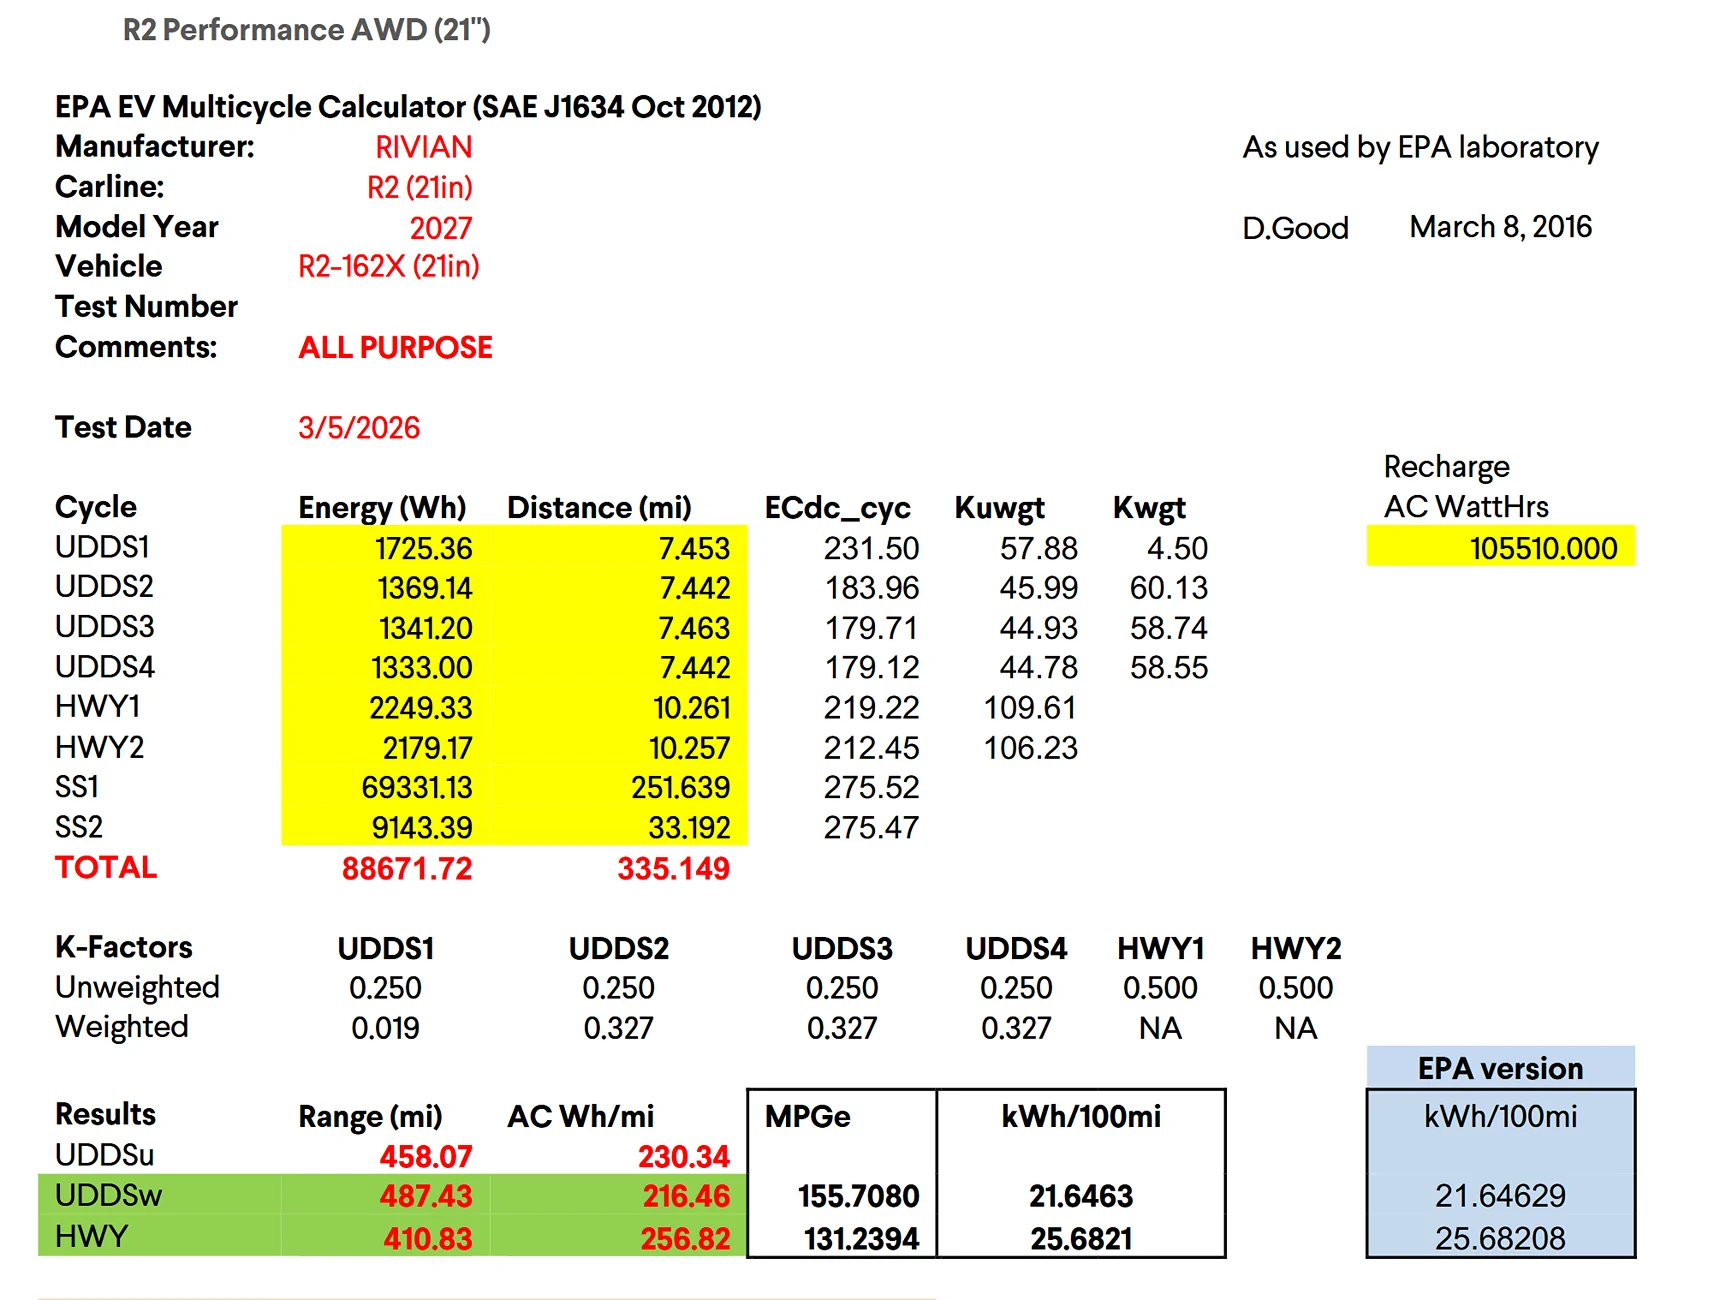The image size is (1732, 1300).
Task: Click SS2 energy value 9143.39
Action: (x=421, y=828)
